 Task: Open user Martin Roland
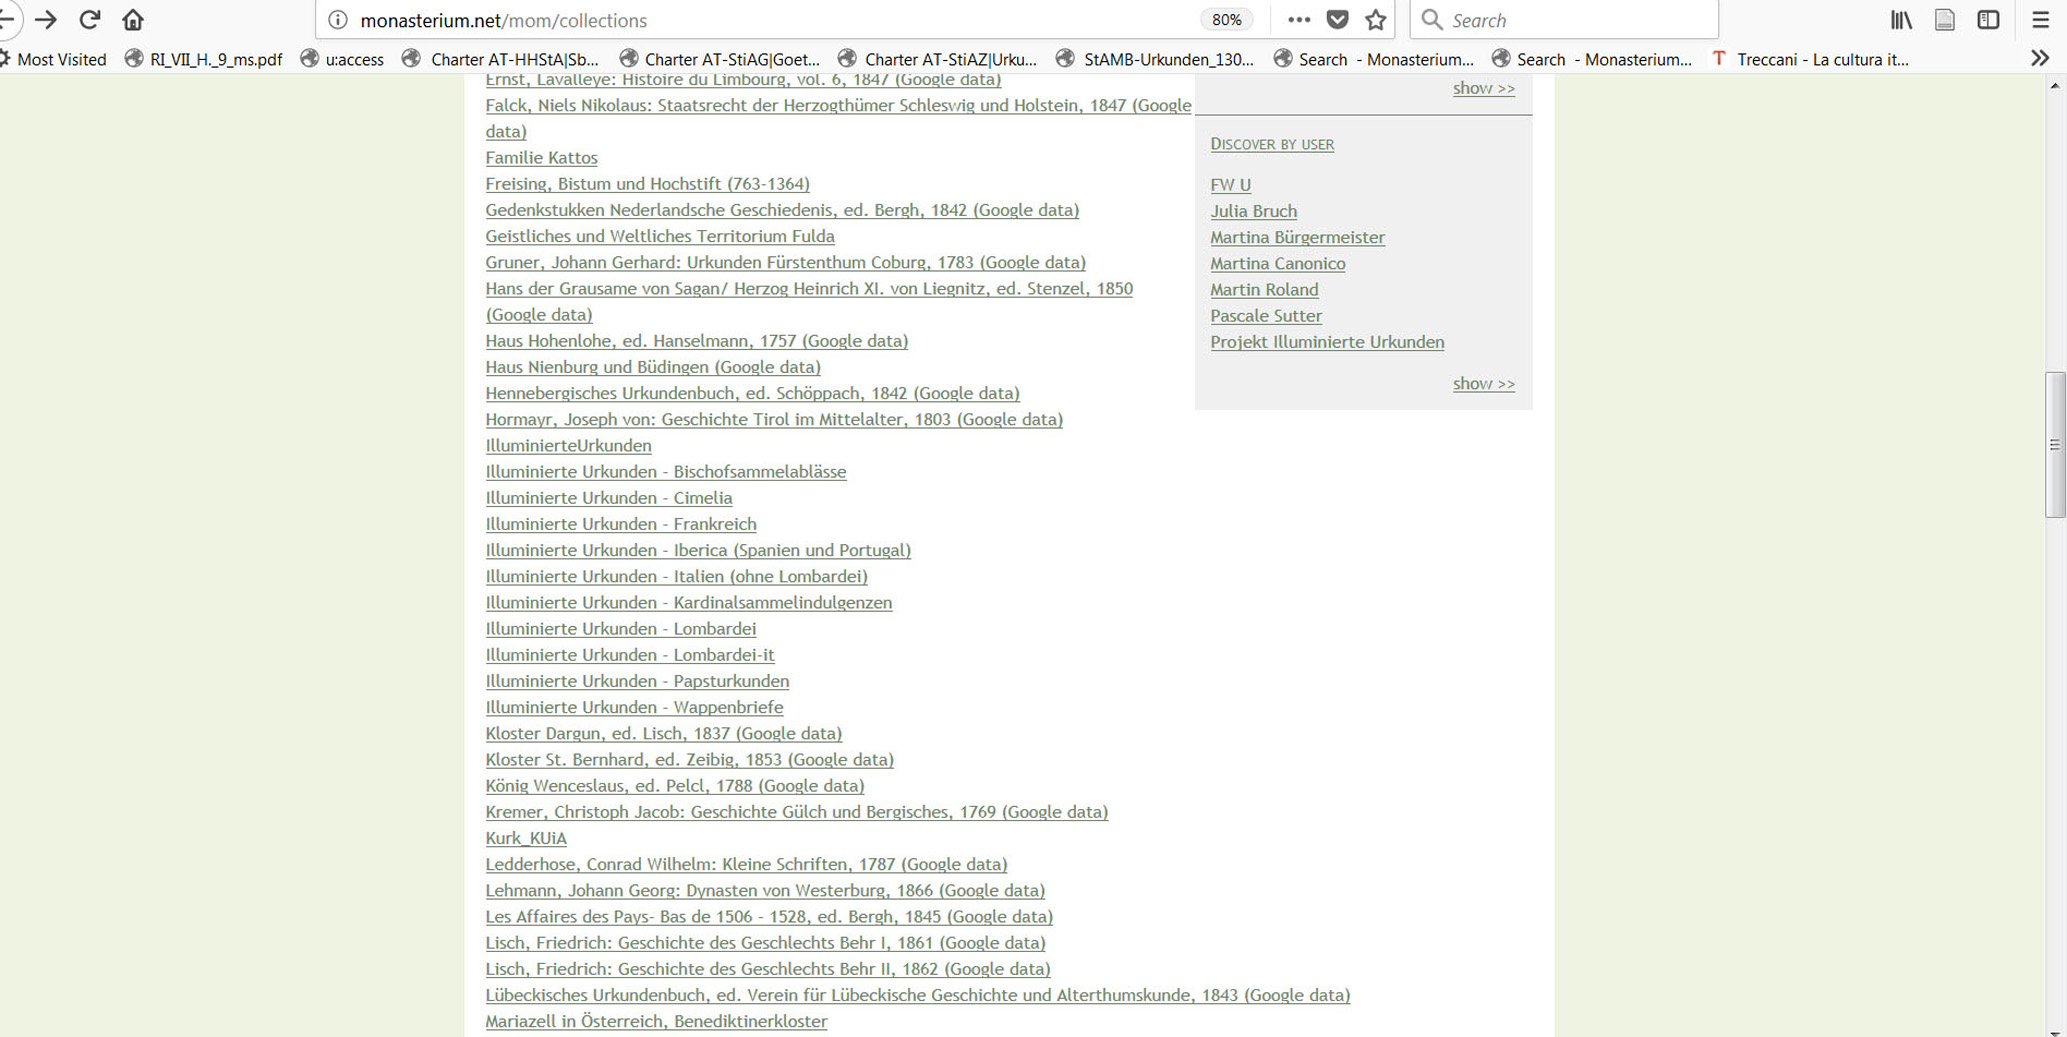[x=1264, y=289]
